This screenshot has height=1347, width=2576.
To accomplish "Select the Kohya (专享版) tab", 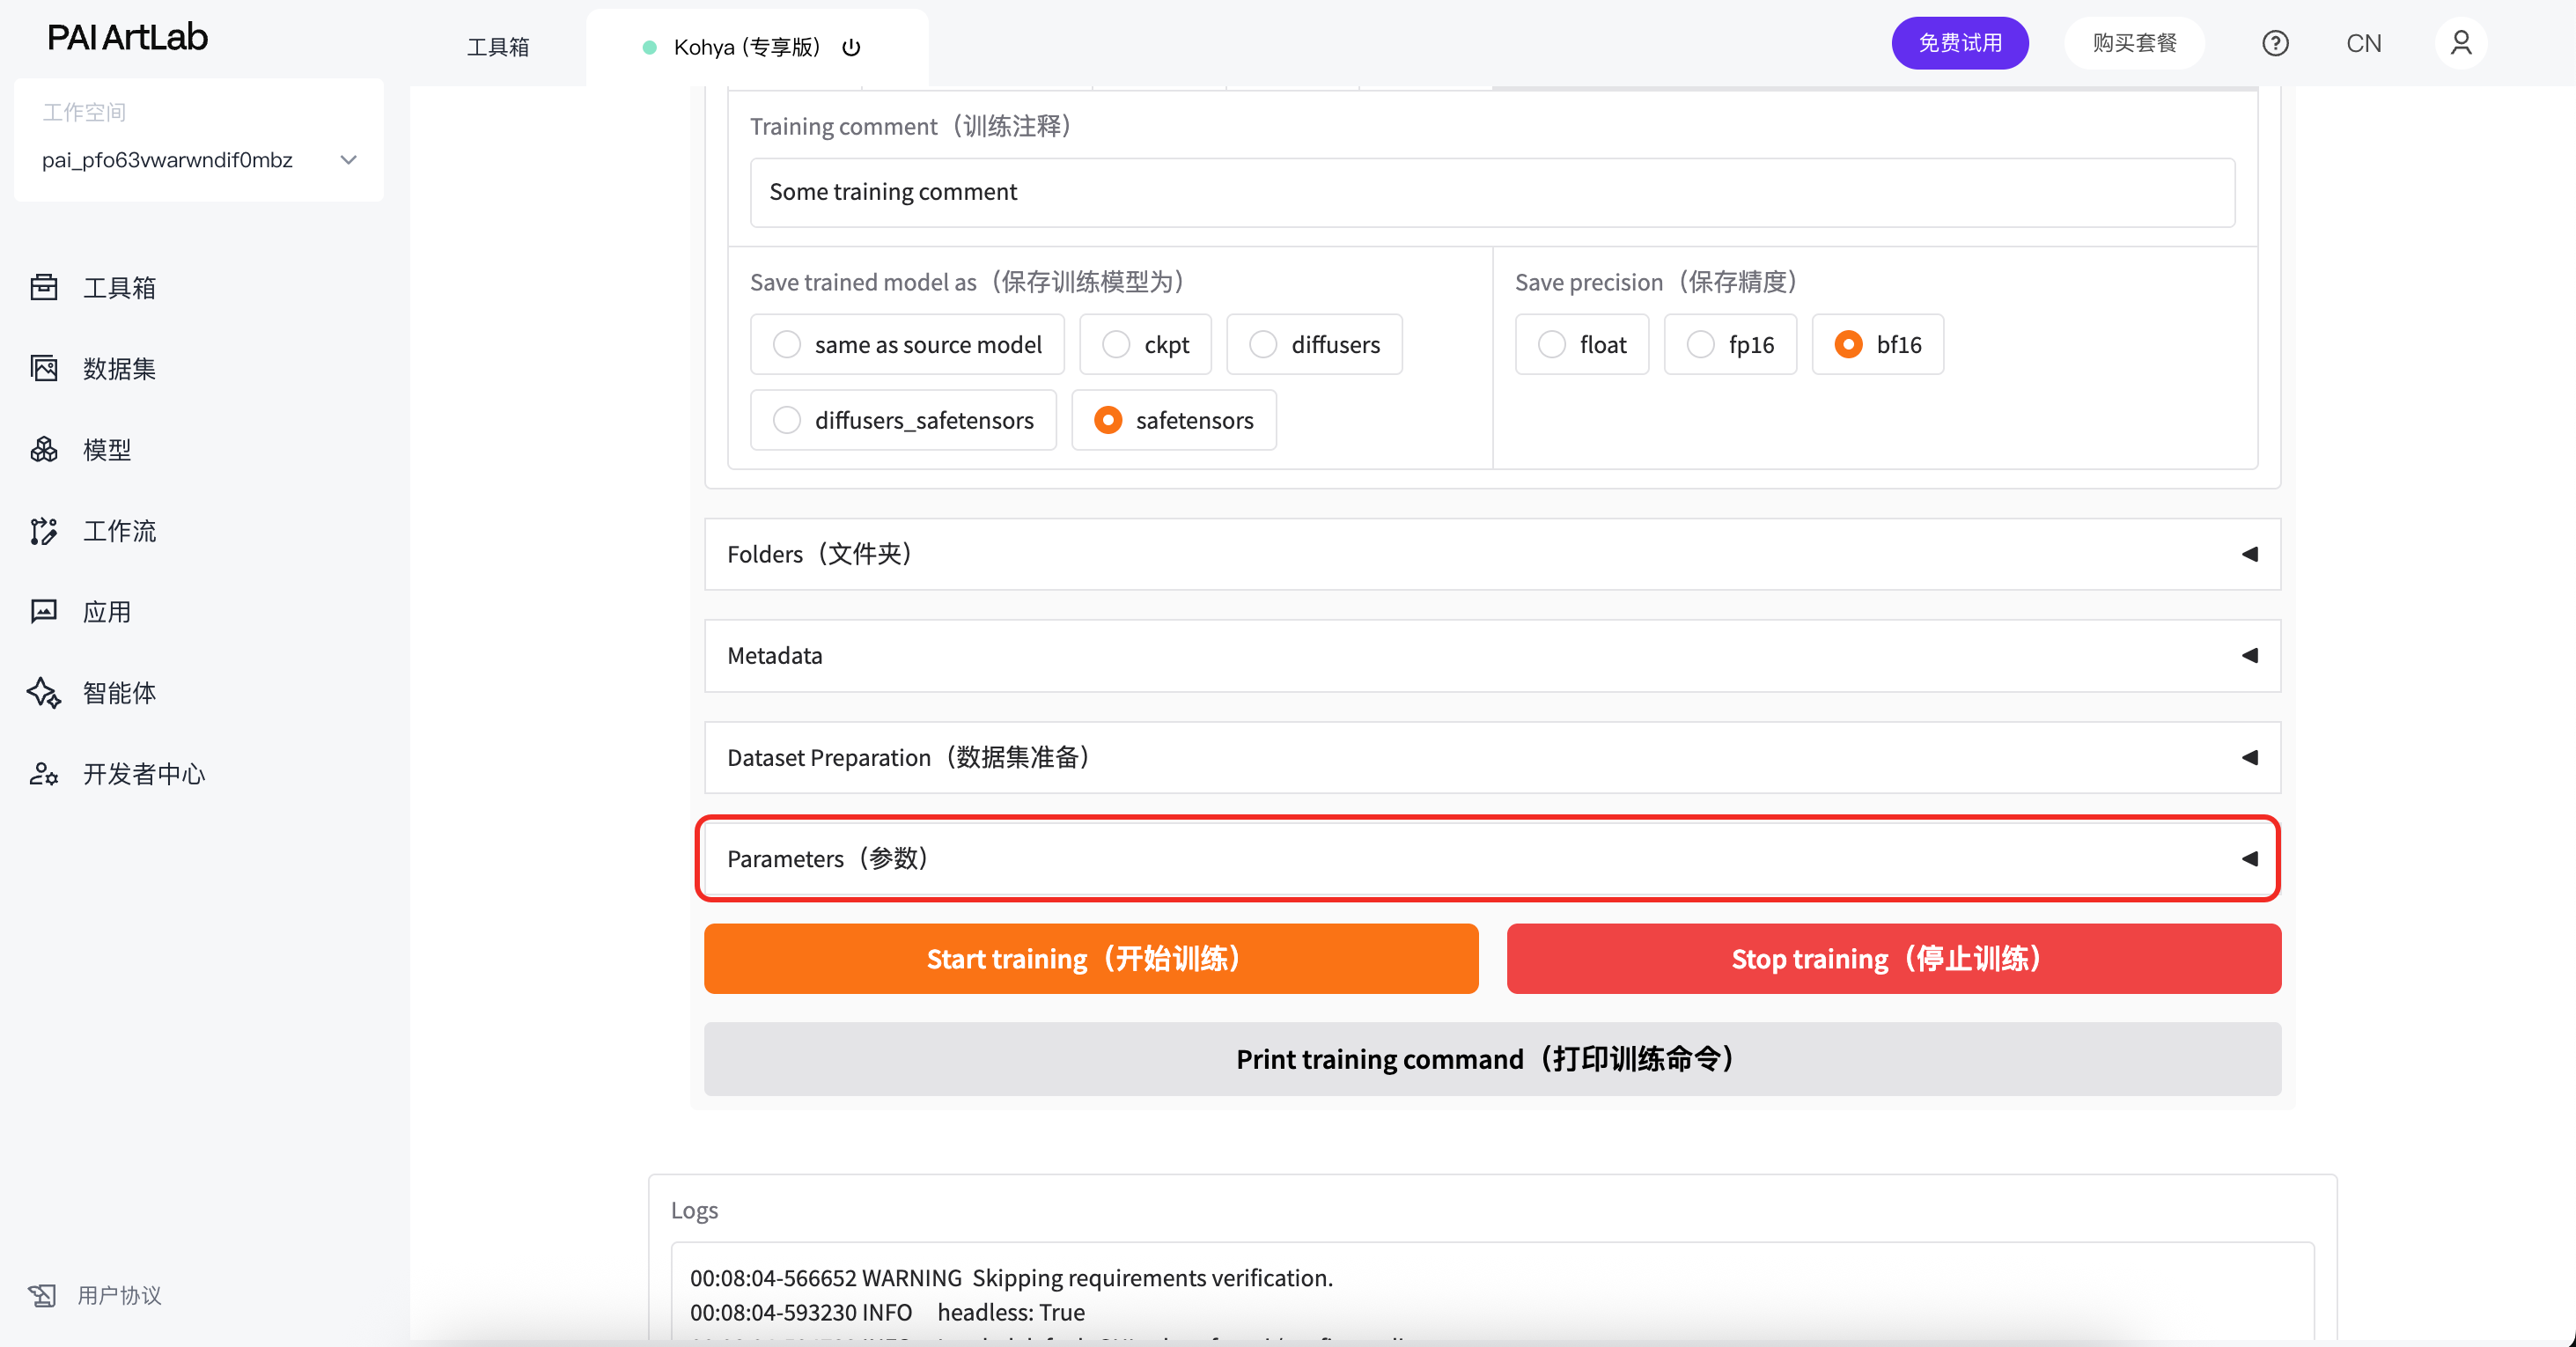I will click(746, 47).
